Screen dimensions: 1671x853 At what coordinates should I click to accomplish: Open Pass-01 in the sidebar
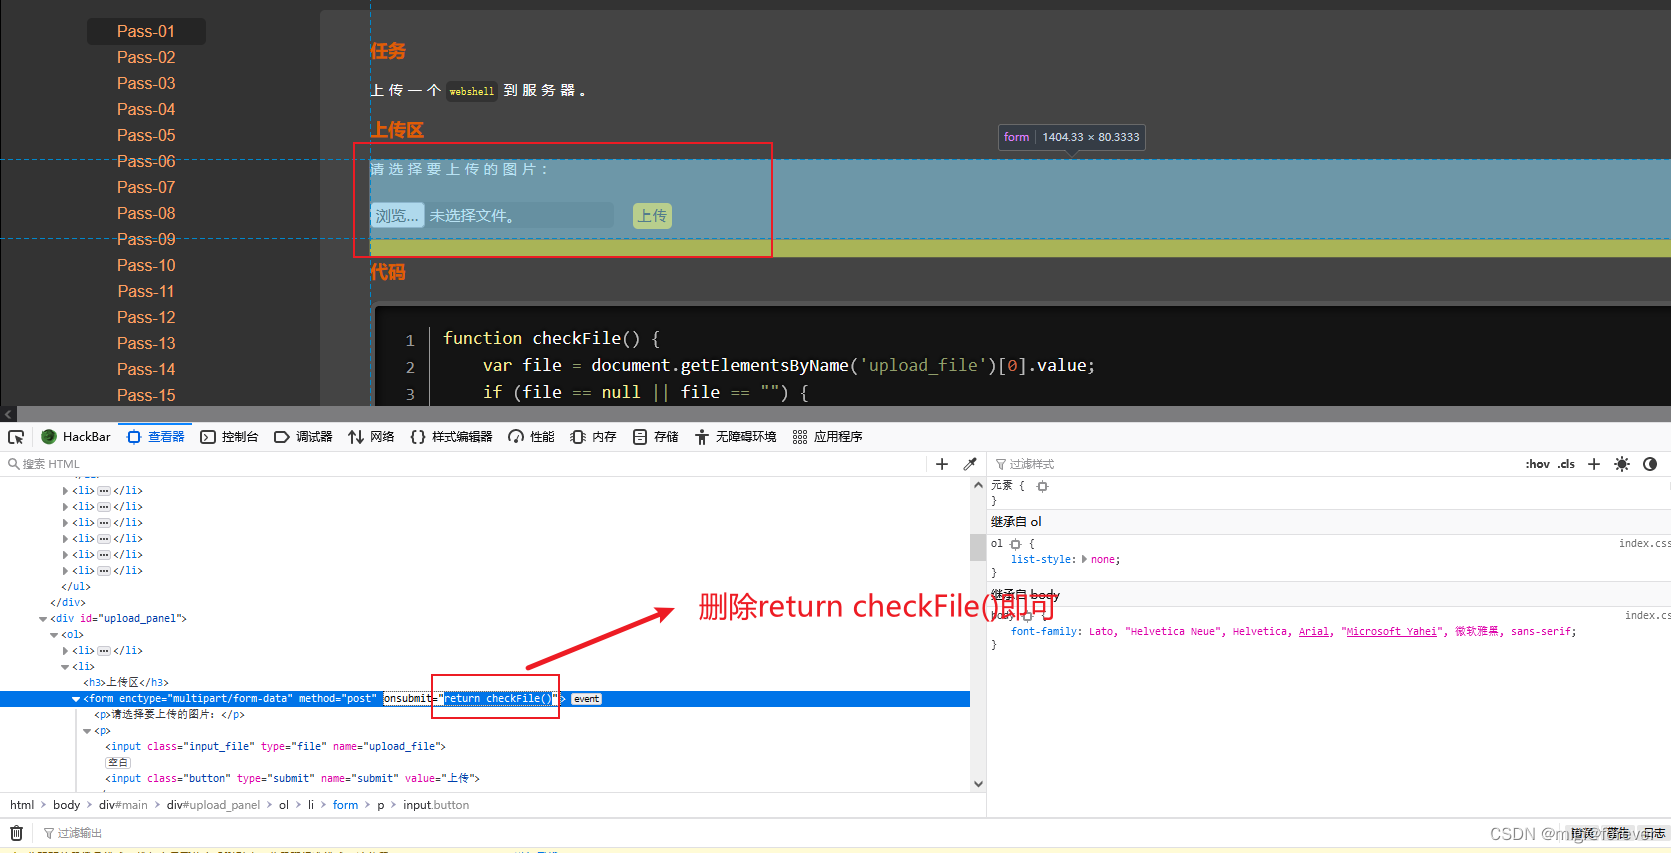point(146,31)
